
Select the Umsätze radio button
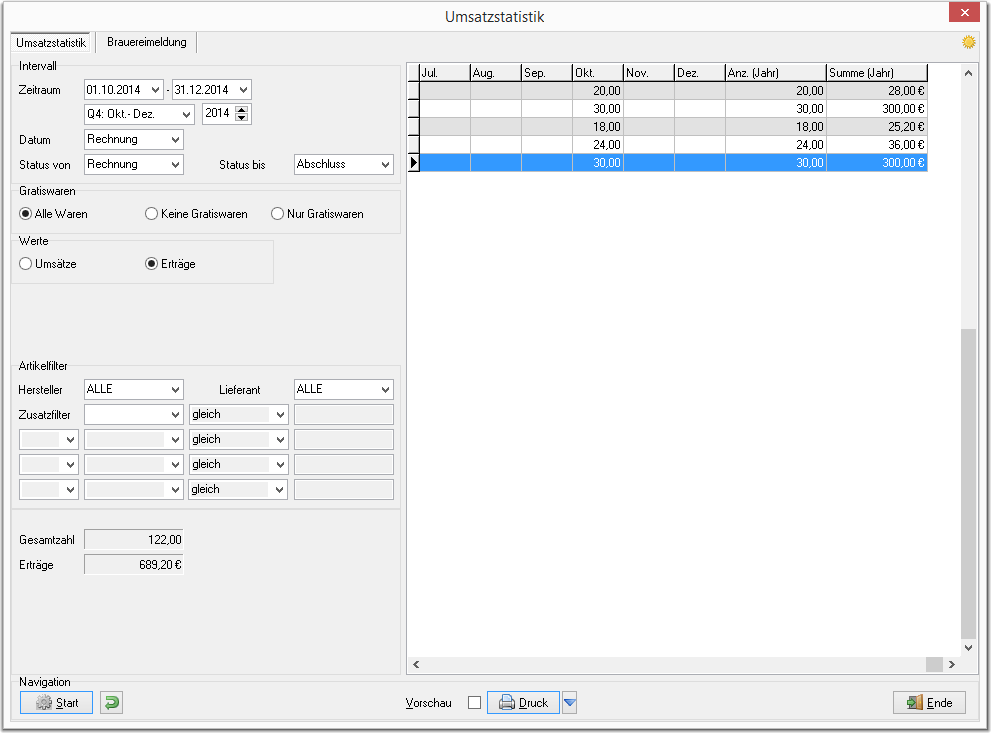coord(48,264)
